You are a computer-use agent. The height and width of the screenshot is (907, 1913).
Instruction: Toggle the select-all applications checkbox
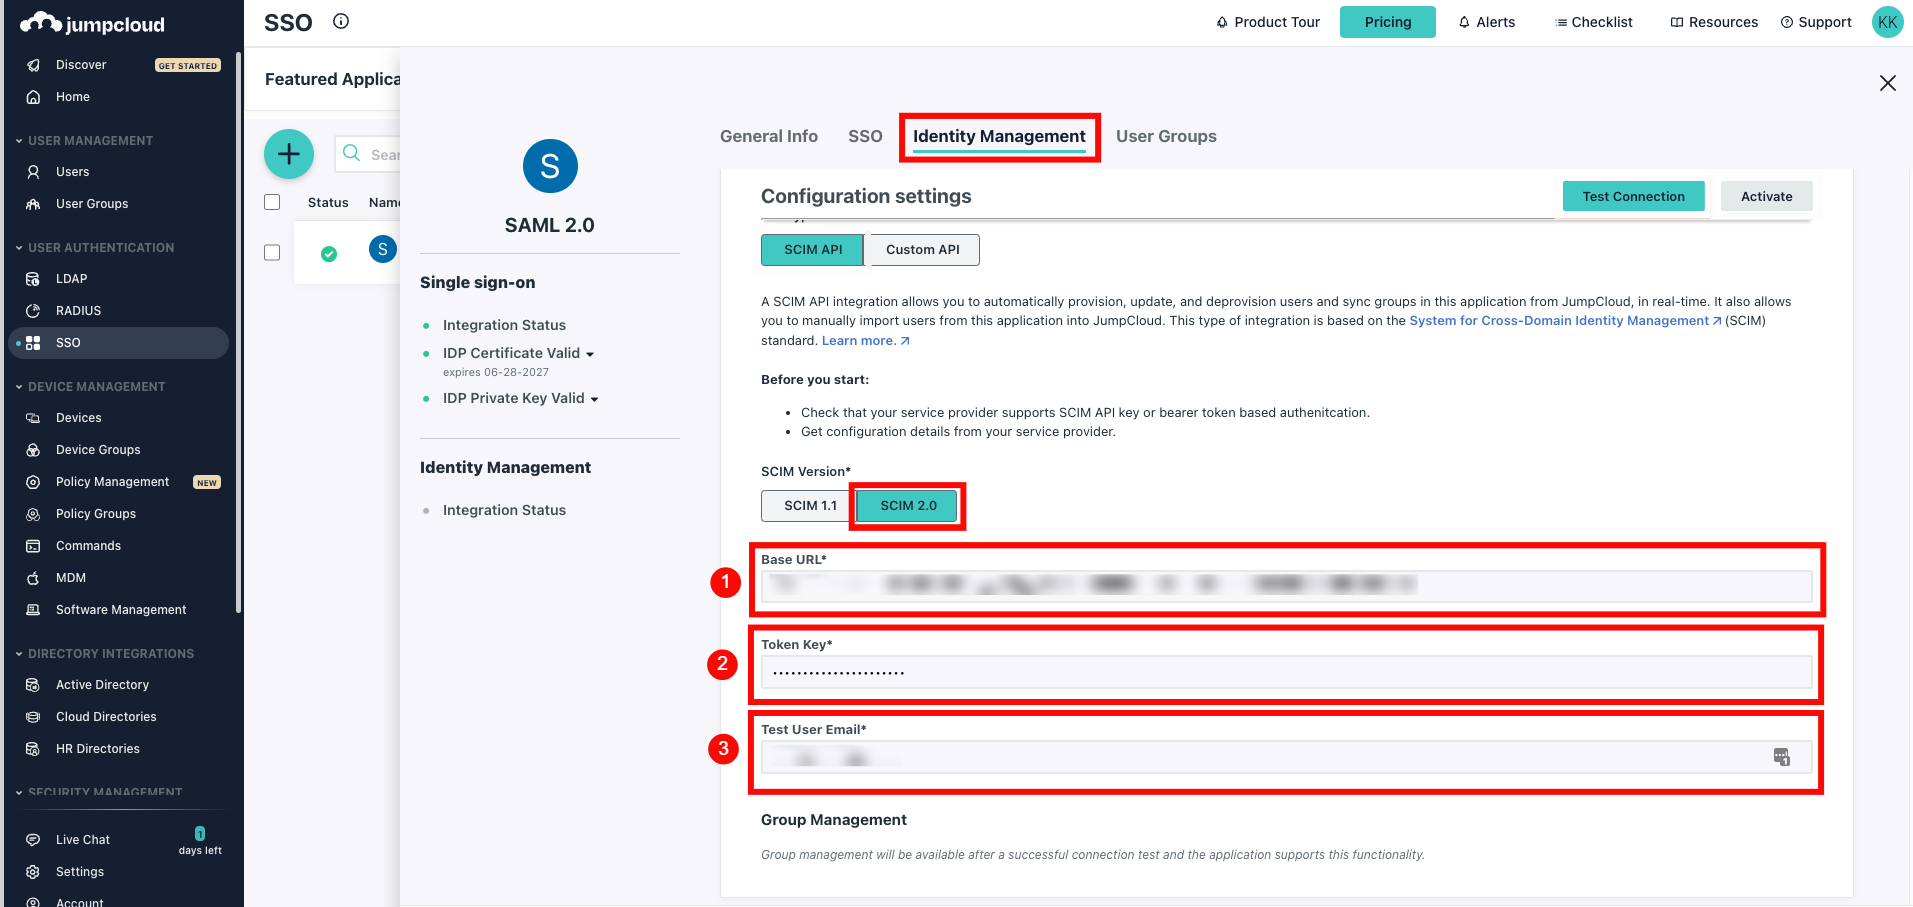point(272,202)
